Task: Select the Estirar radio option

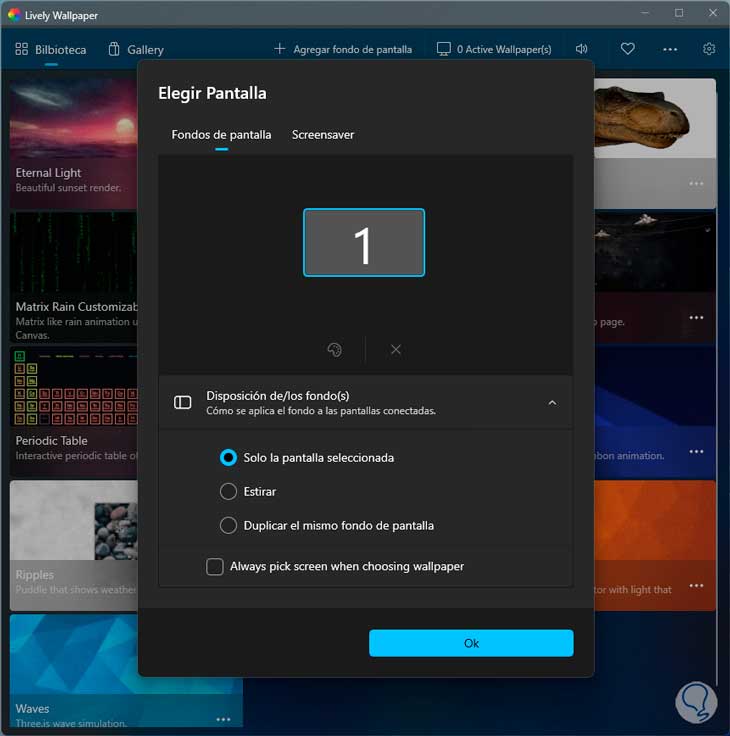Action: tap(248, 491)
